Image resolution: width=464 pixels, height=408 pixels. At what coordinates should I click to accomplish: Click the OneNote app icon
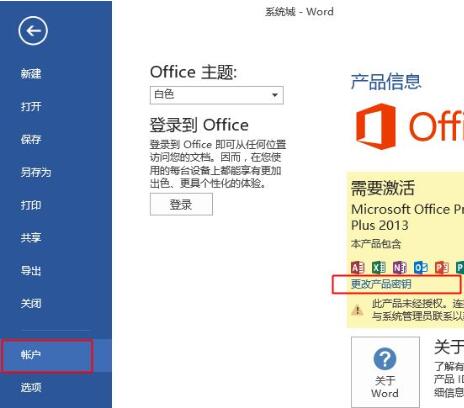(x=400, y=267)
